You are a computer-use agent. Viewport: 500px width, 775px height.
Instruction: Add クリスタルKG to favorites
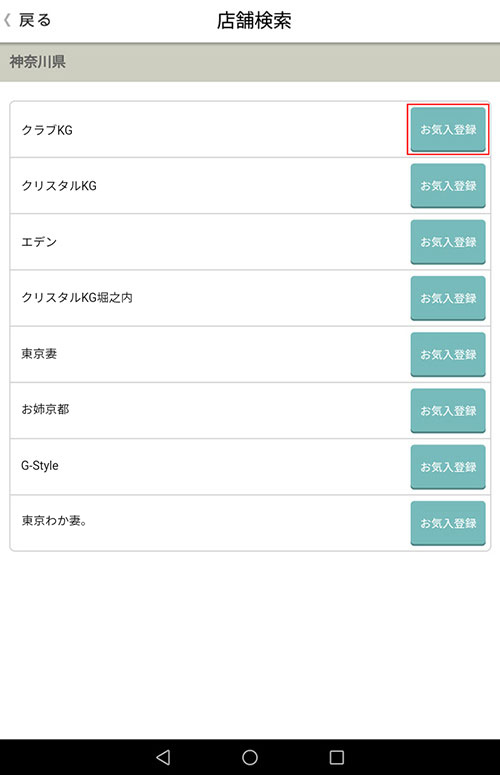448,186
